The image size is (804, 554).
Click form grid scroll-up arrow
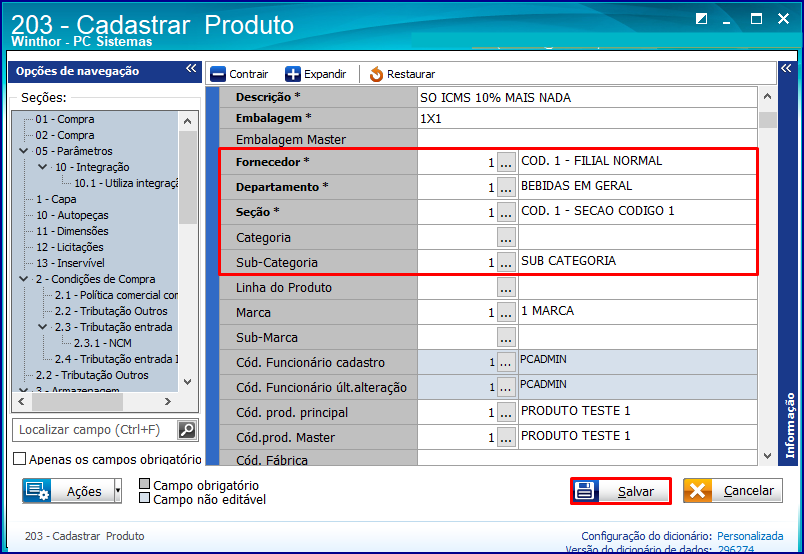click(767, 96)
